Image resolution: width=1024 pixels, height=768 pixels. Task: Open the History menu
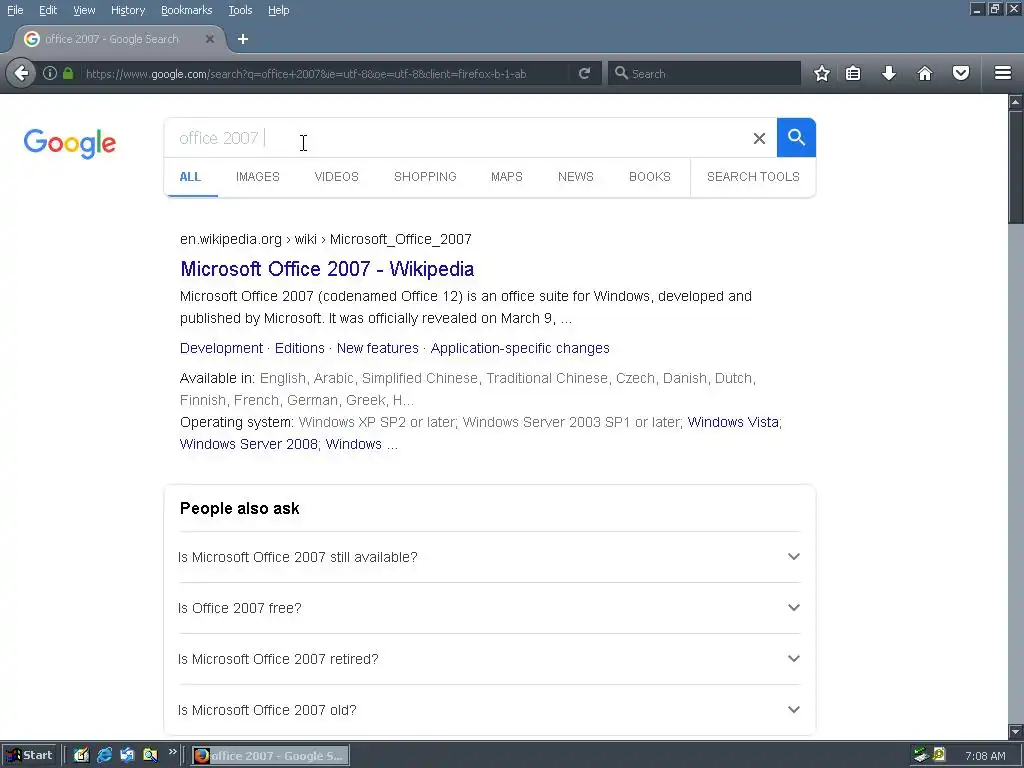pos(127,10)
